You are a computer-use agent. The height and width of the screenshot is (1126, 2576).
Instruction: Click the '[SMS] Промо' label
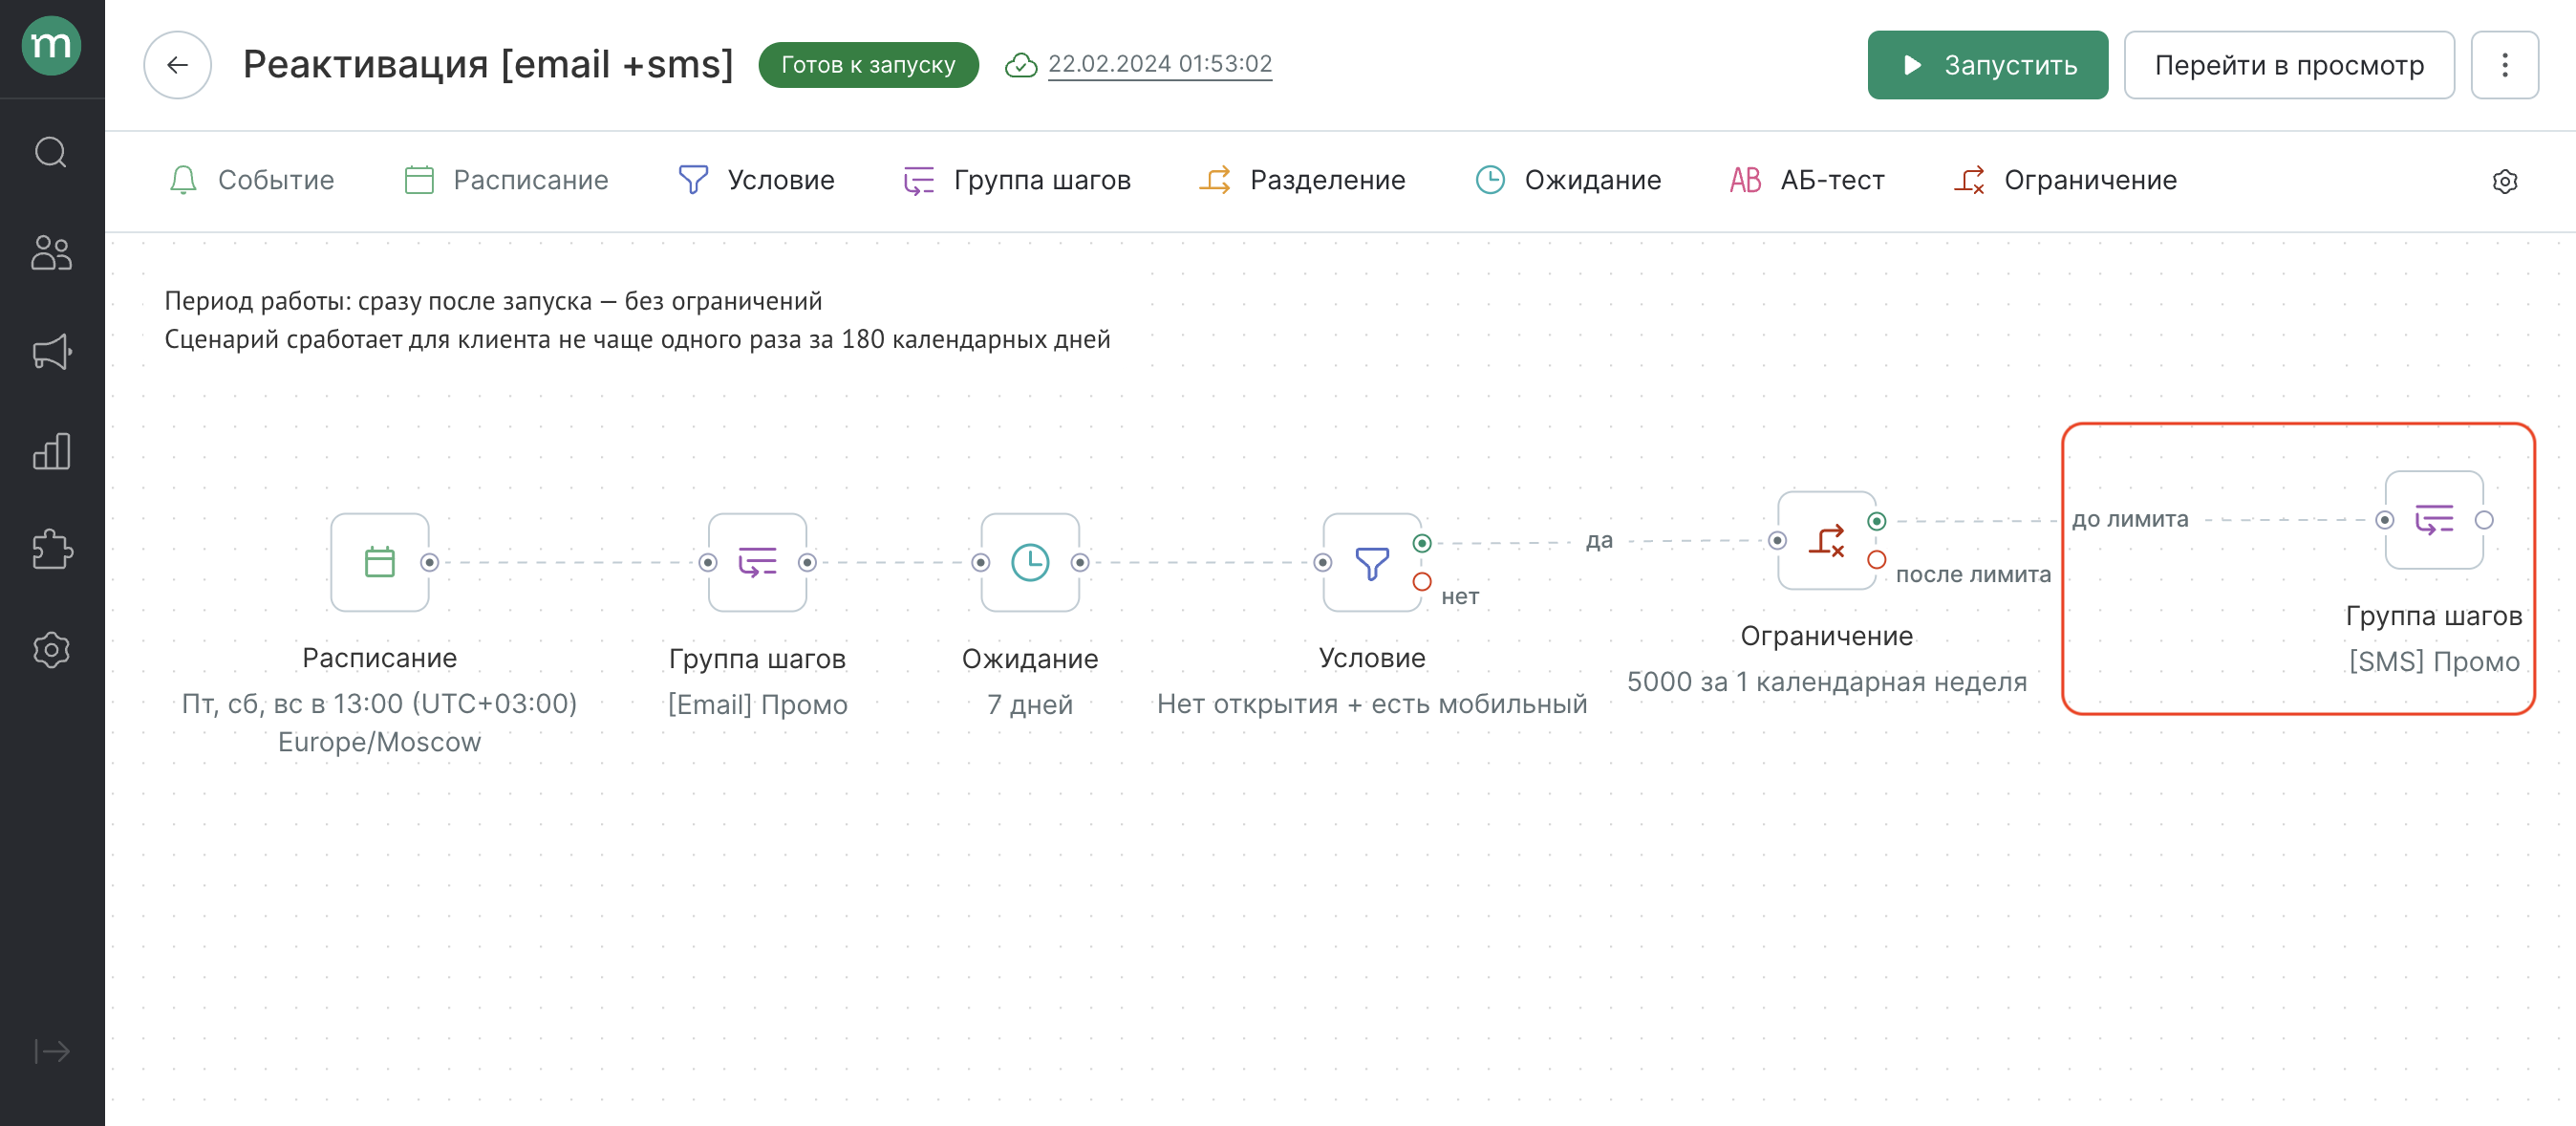click(x=2434, y=662)
